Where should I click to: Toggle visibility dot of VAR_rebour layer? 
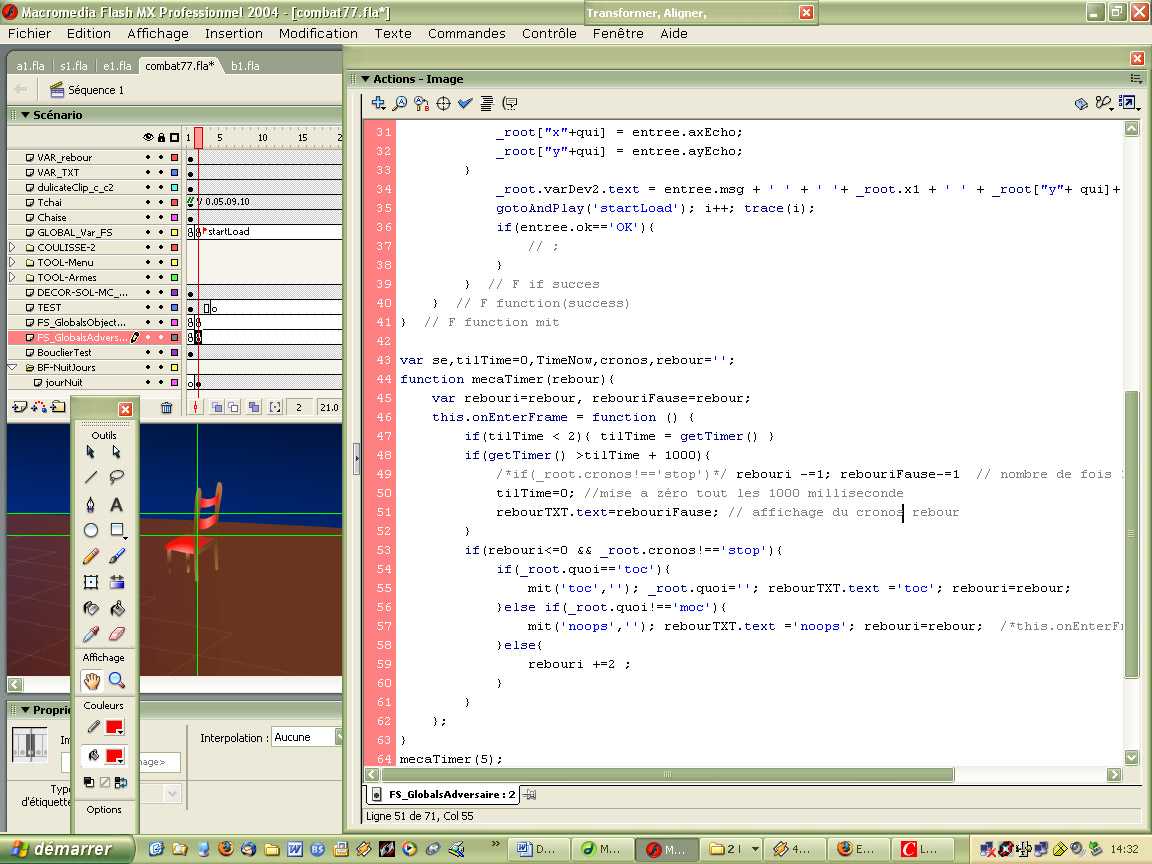(148, 157)
